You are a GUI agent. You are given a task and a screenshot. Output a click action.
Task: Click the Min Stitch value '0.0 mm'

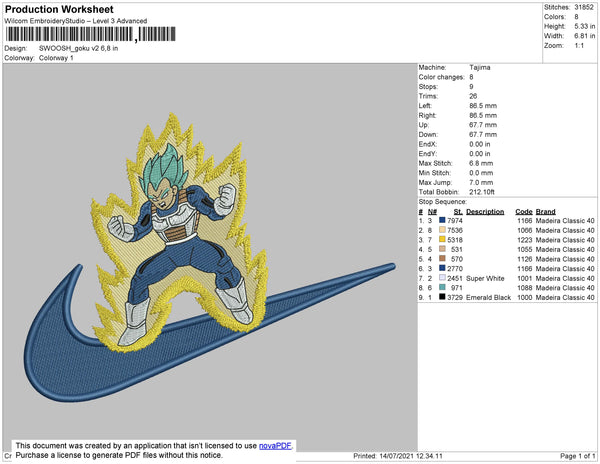pyautogui.click(x=481, y=173)
